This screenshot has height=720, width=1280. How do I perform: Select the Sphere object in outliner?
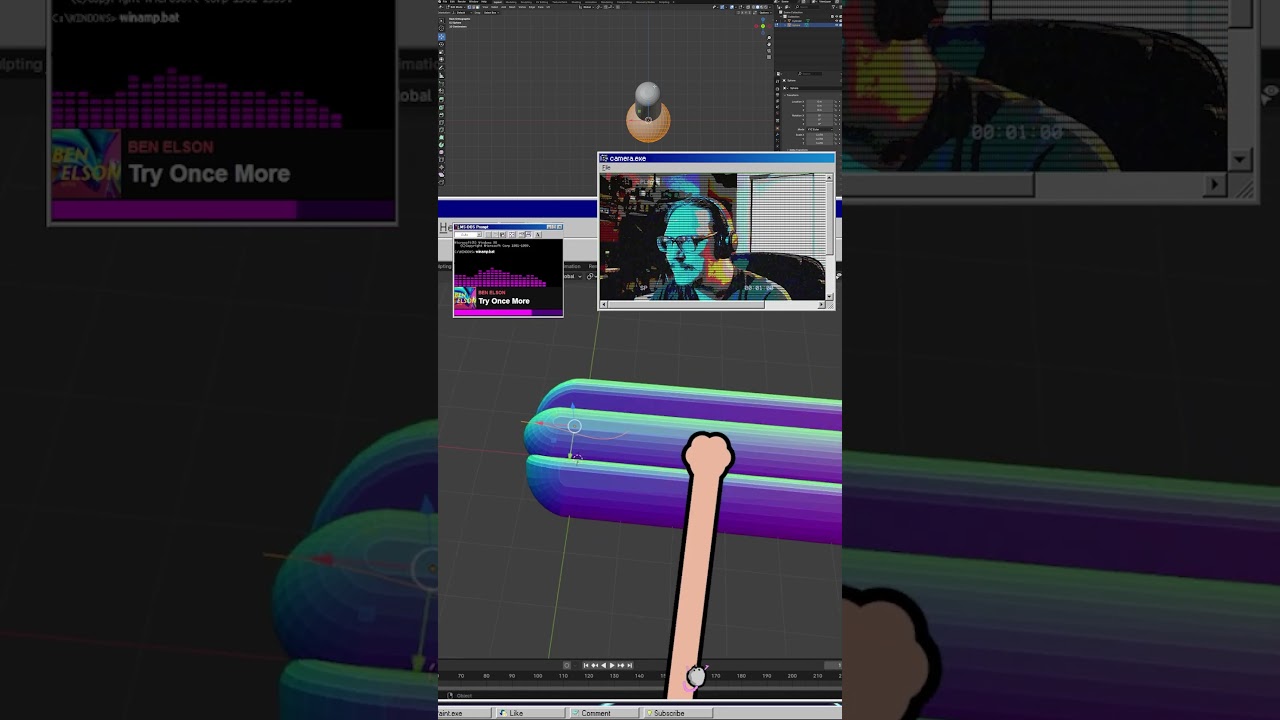tap(796, 25)
